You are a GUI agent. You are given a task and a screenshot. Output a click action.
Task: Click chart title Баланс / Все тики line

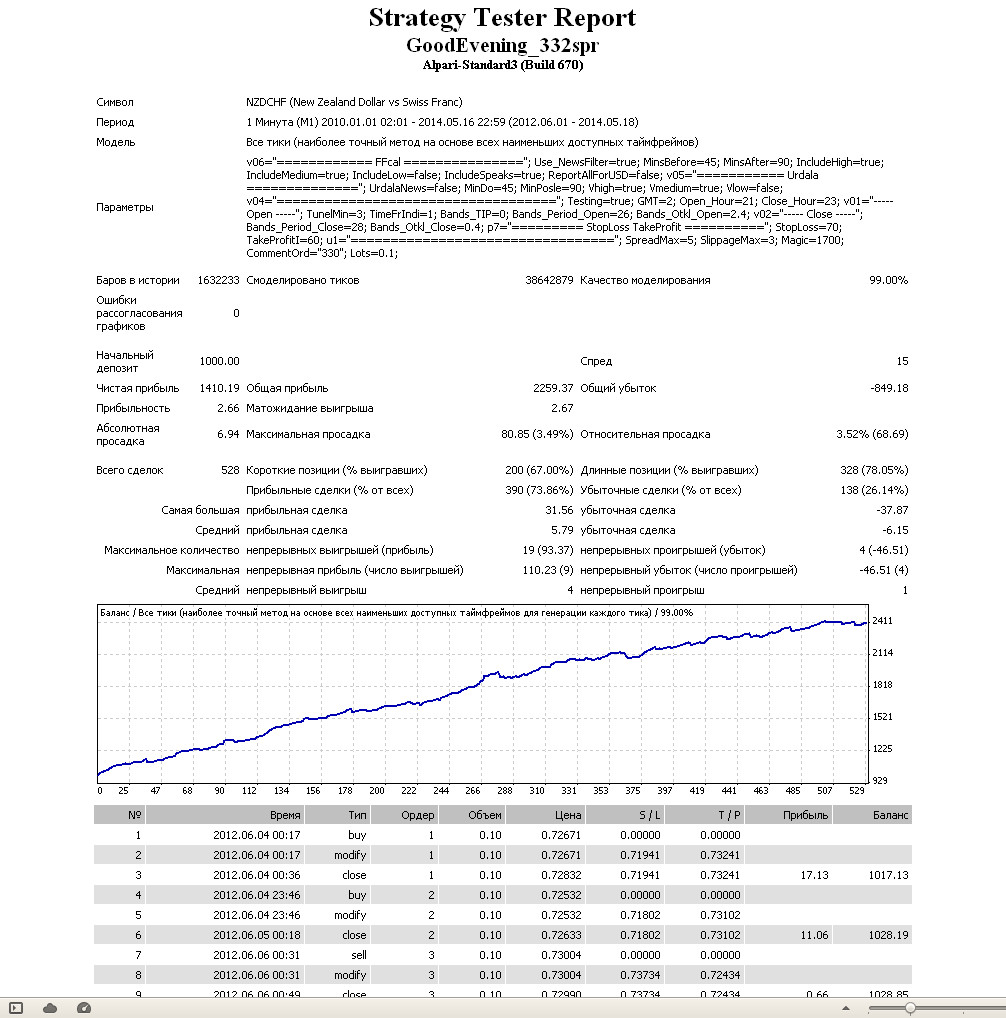point(396,613)
